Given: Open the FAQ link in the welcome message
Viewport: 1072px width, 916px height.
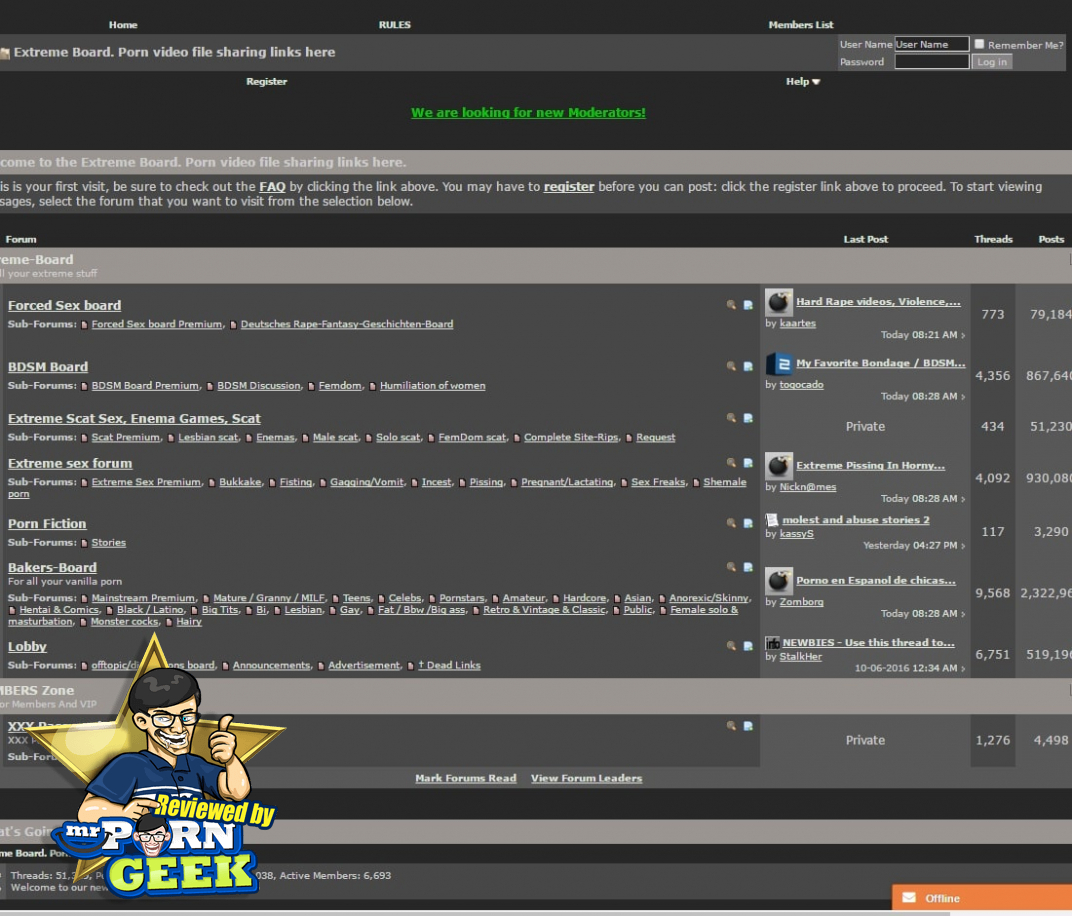Looking at the screenshot, I should click(272, 187).
